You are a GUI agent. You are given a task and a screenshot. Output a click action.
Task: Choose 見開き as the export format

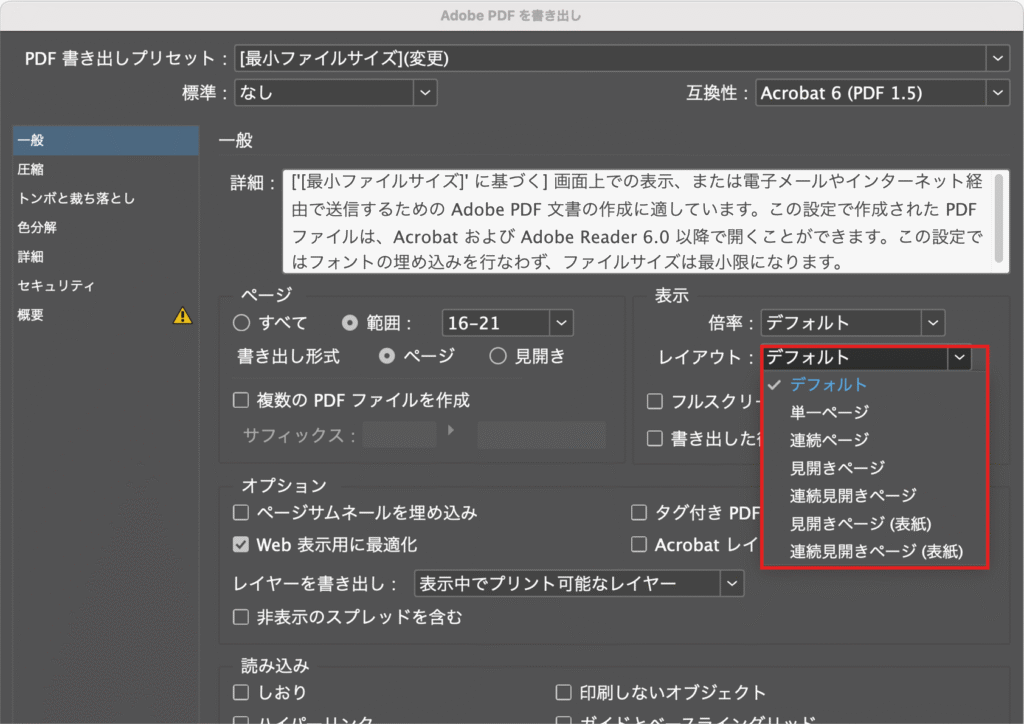point(498,356)
